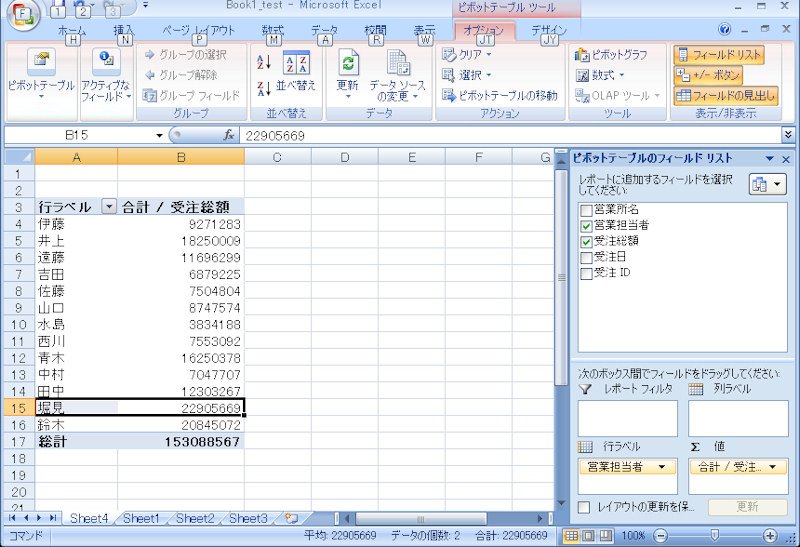
Task: Open the 行ラベル filter dropdown
Action: pos(109,207)
